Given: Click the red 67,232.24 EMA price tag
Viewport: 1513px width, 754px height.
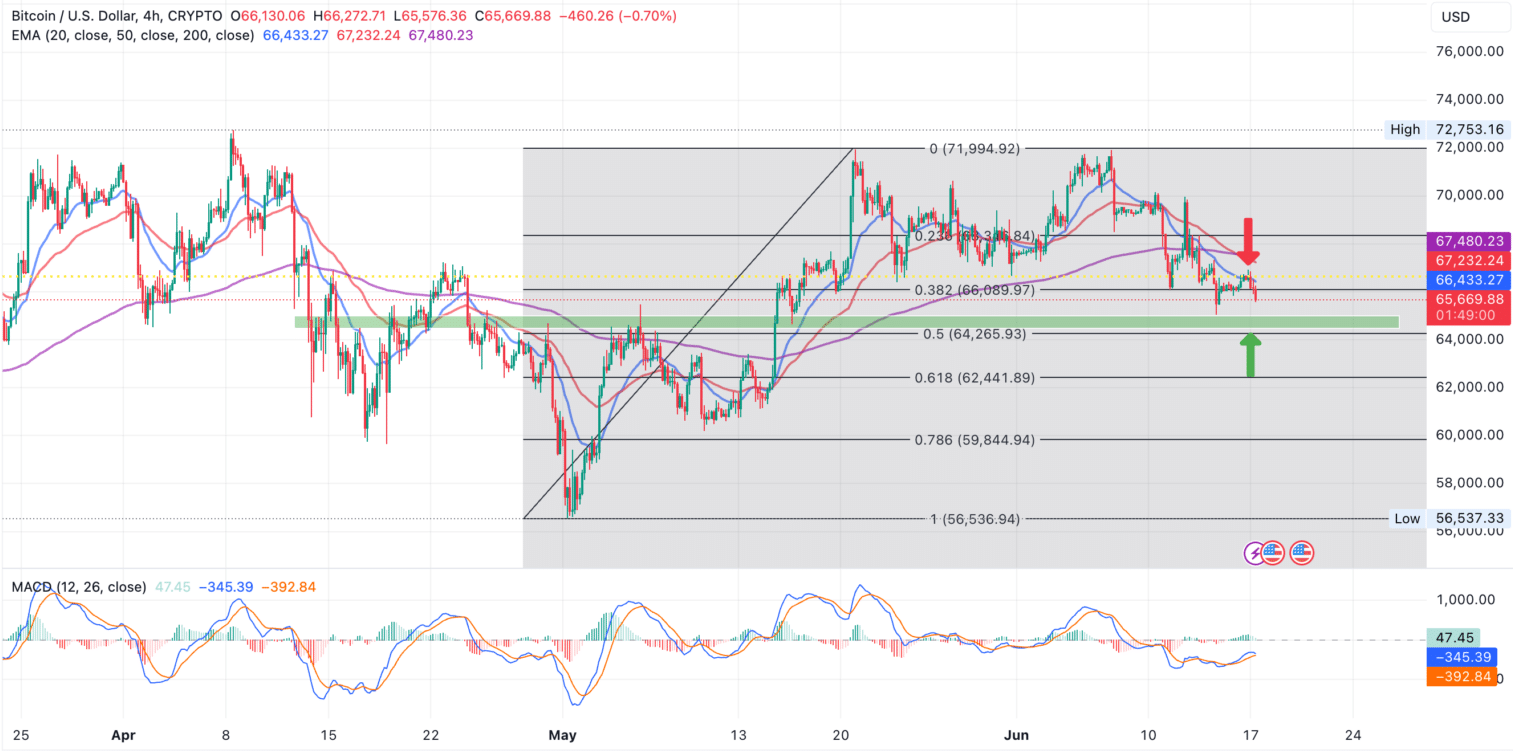Looking at the screenshot, I should click(x=1469, y=259).
